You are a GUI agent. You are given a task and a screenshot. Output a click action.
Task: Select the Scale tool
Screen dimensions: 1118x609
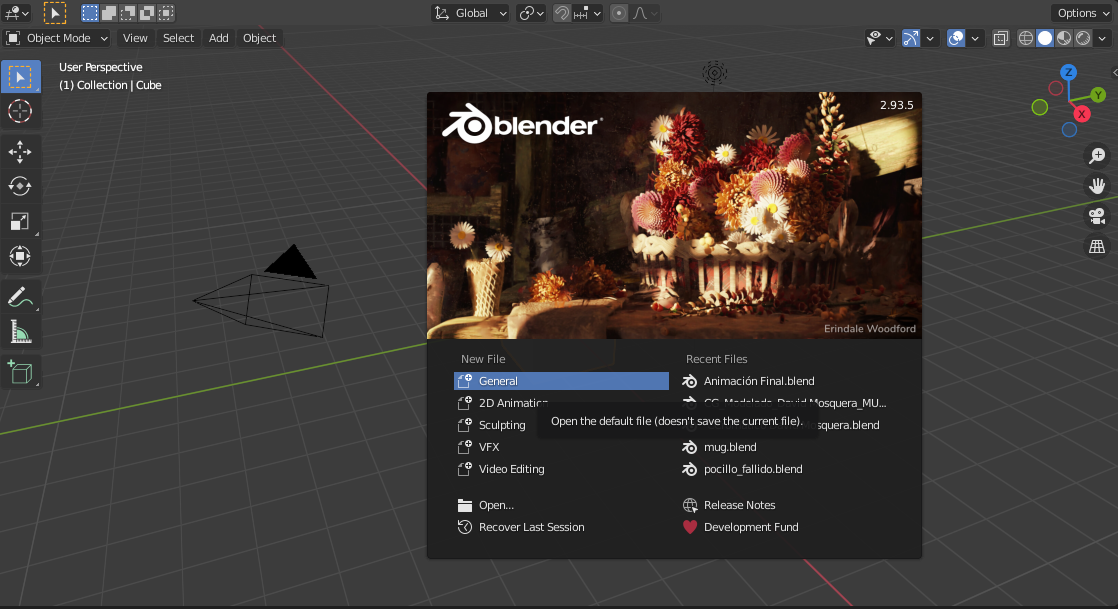click(x=20, y=221)
